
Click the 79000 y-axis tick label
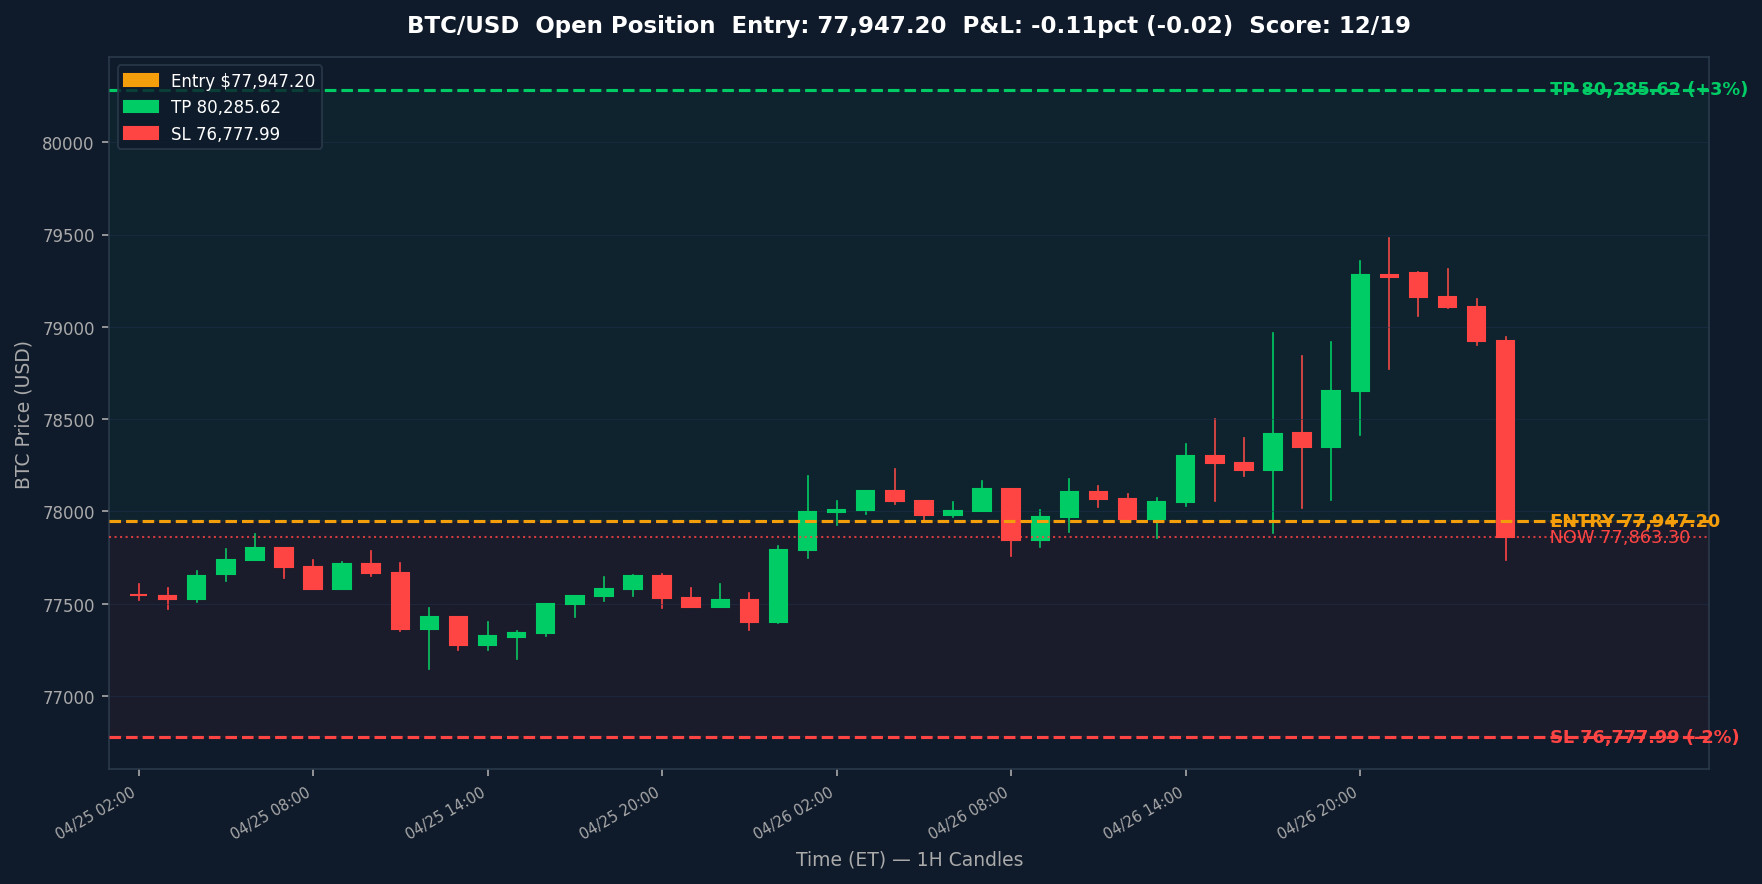click(x=68, y=328)
